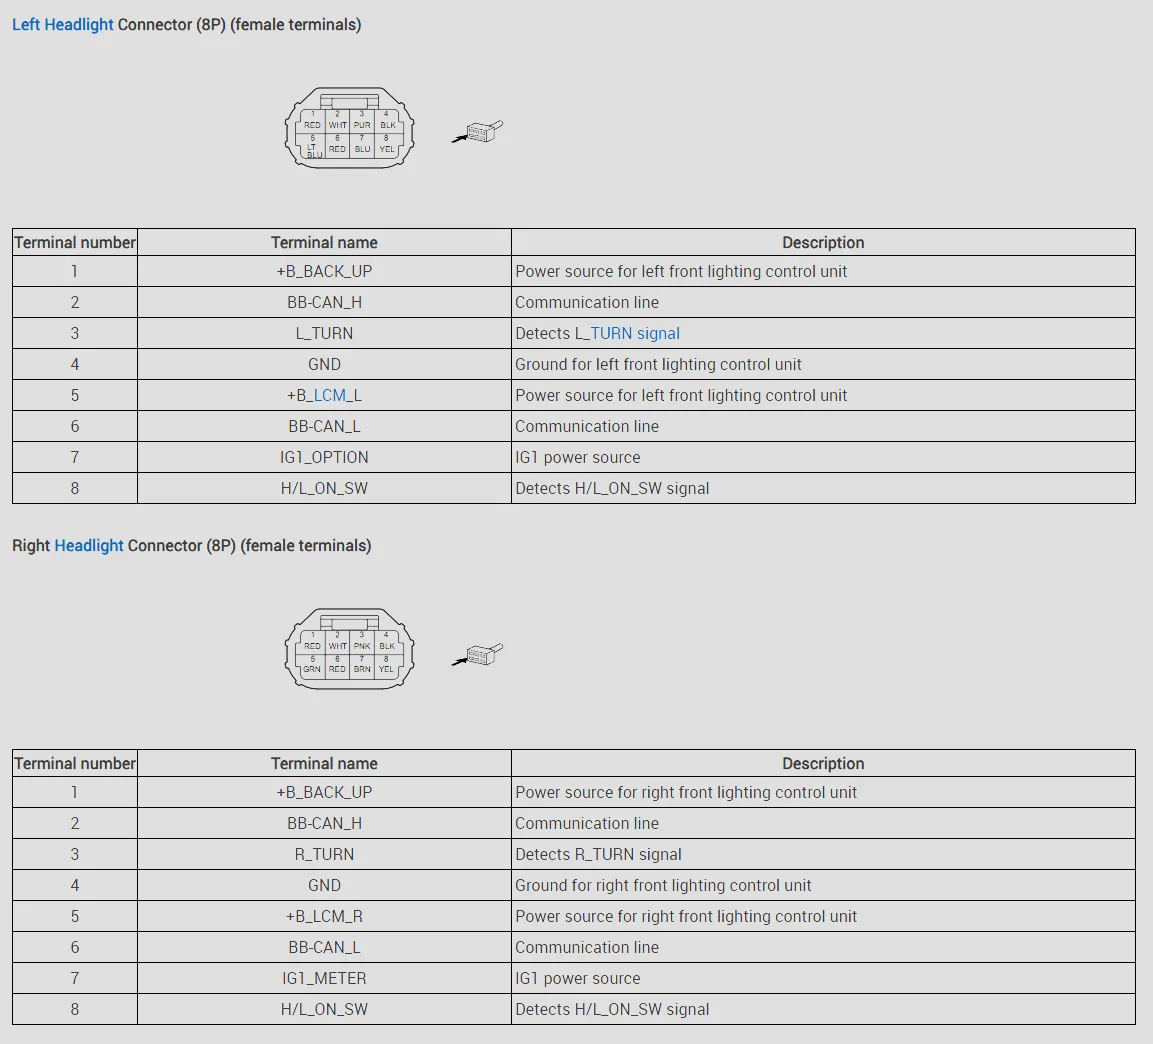
Task: Click the Right Headlight connector pinout diagram
Action: coord(349,648)
